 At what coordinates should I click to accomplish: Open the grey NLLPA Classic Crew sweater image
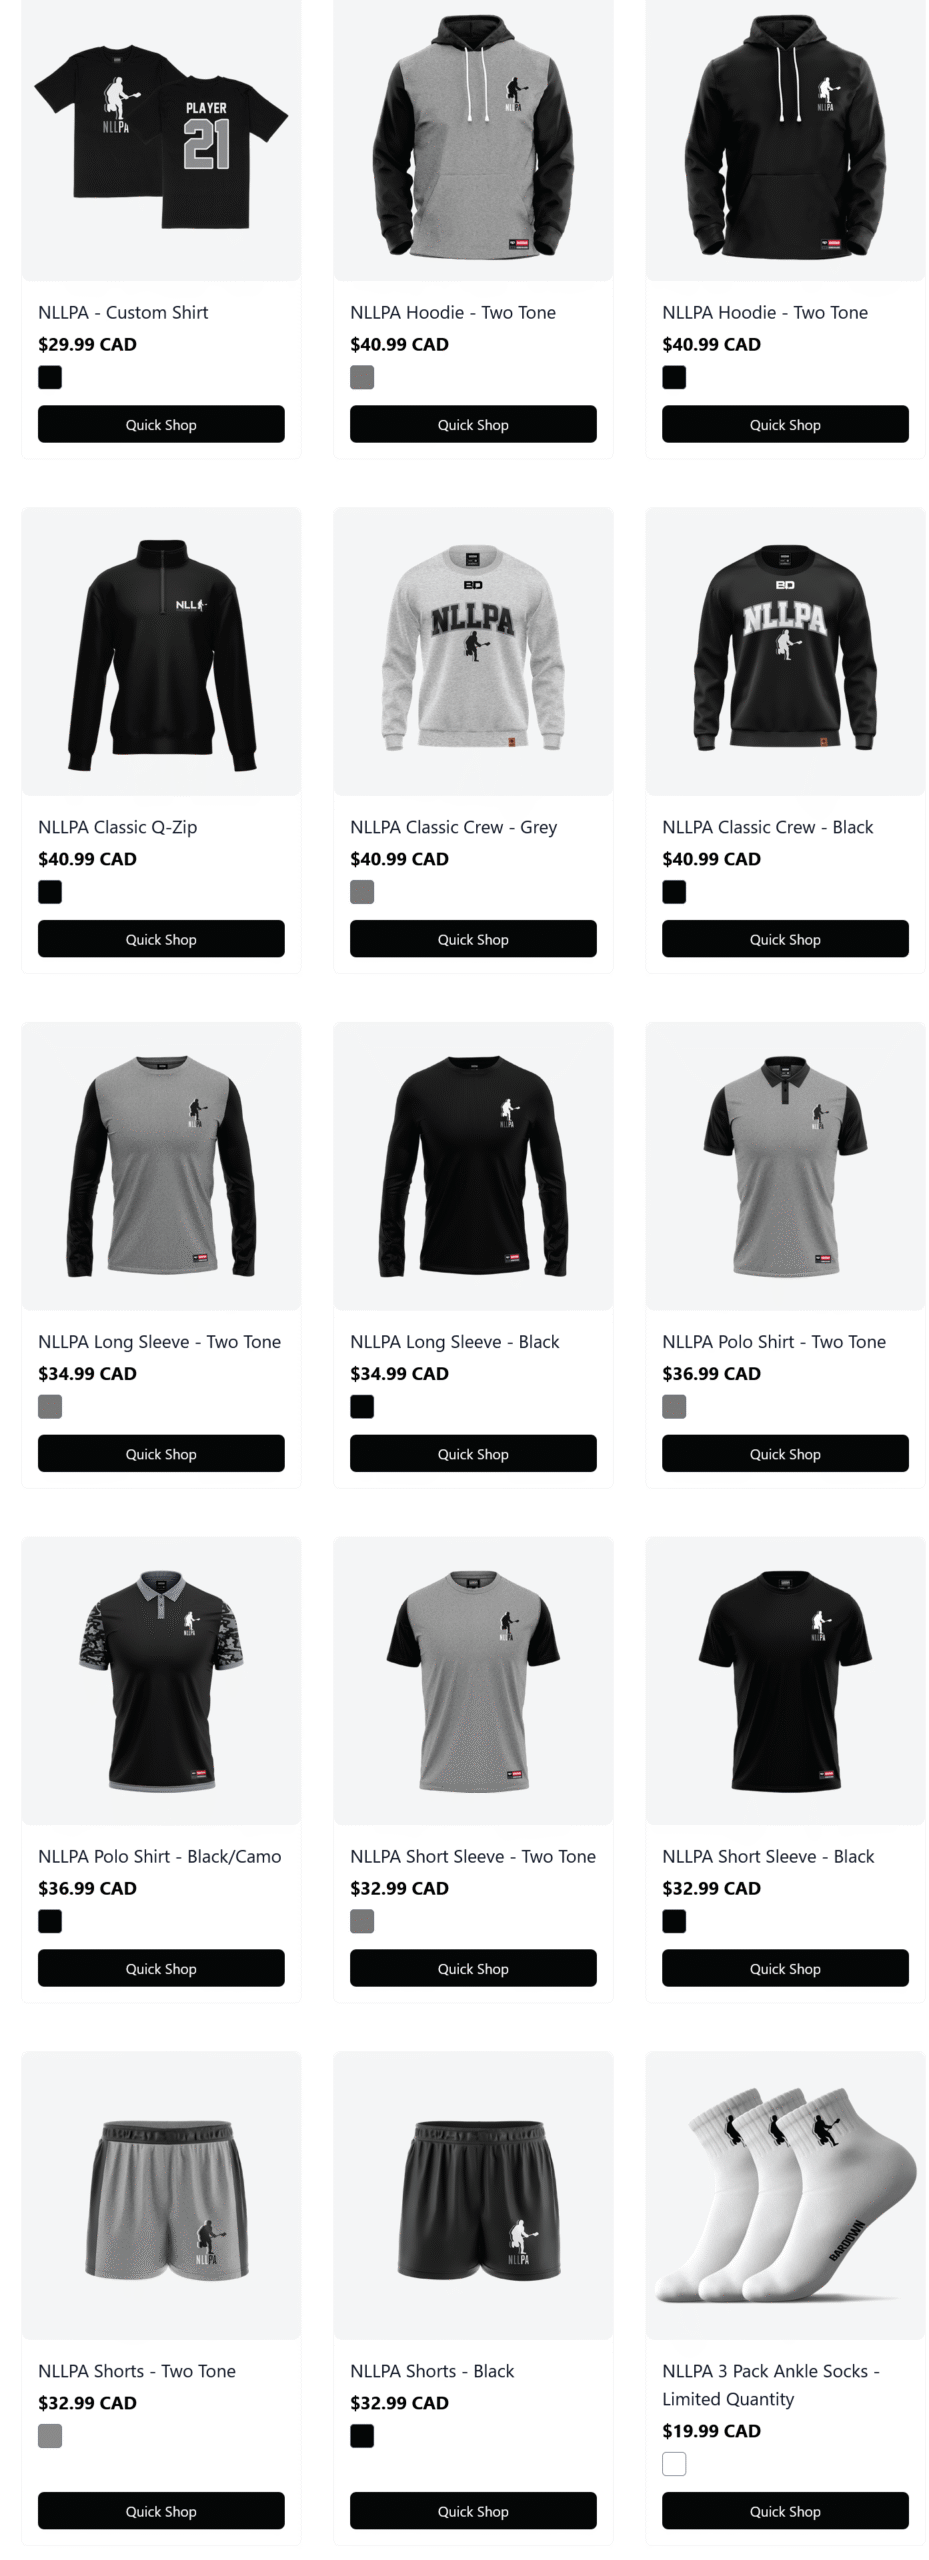473,652
